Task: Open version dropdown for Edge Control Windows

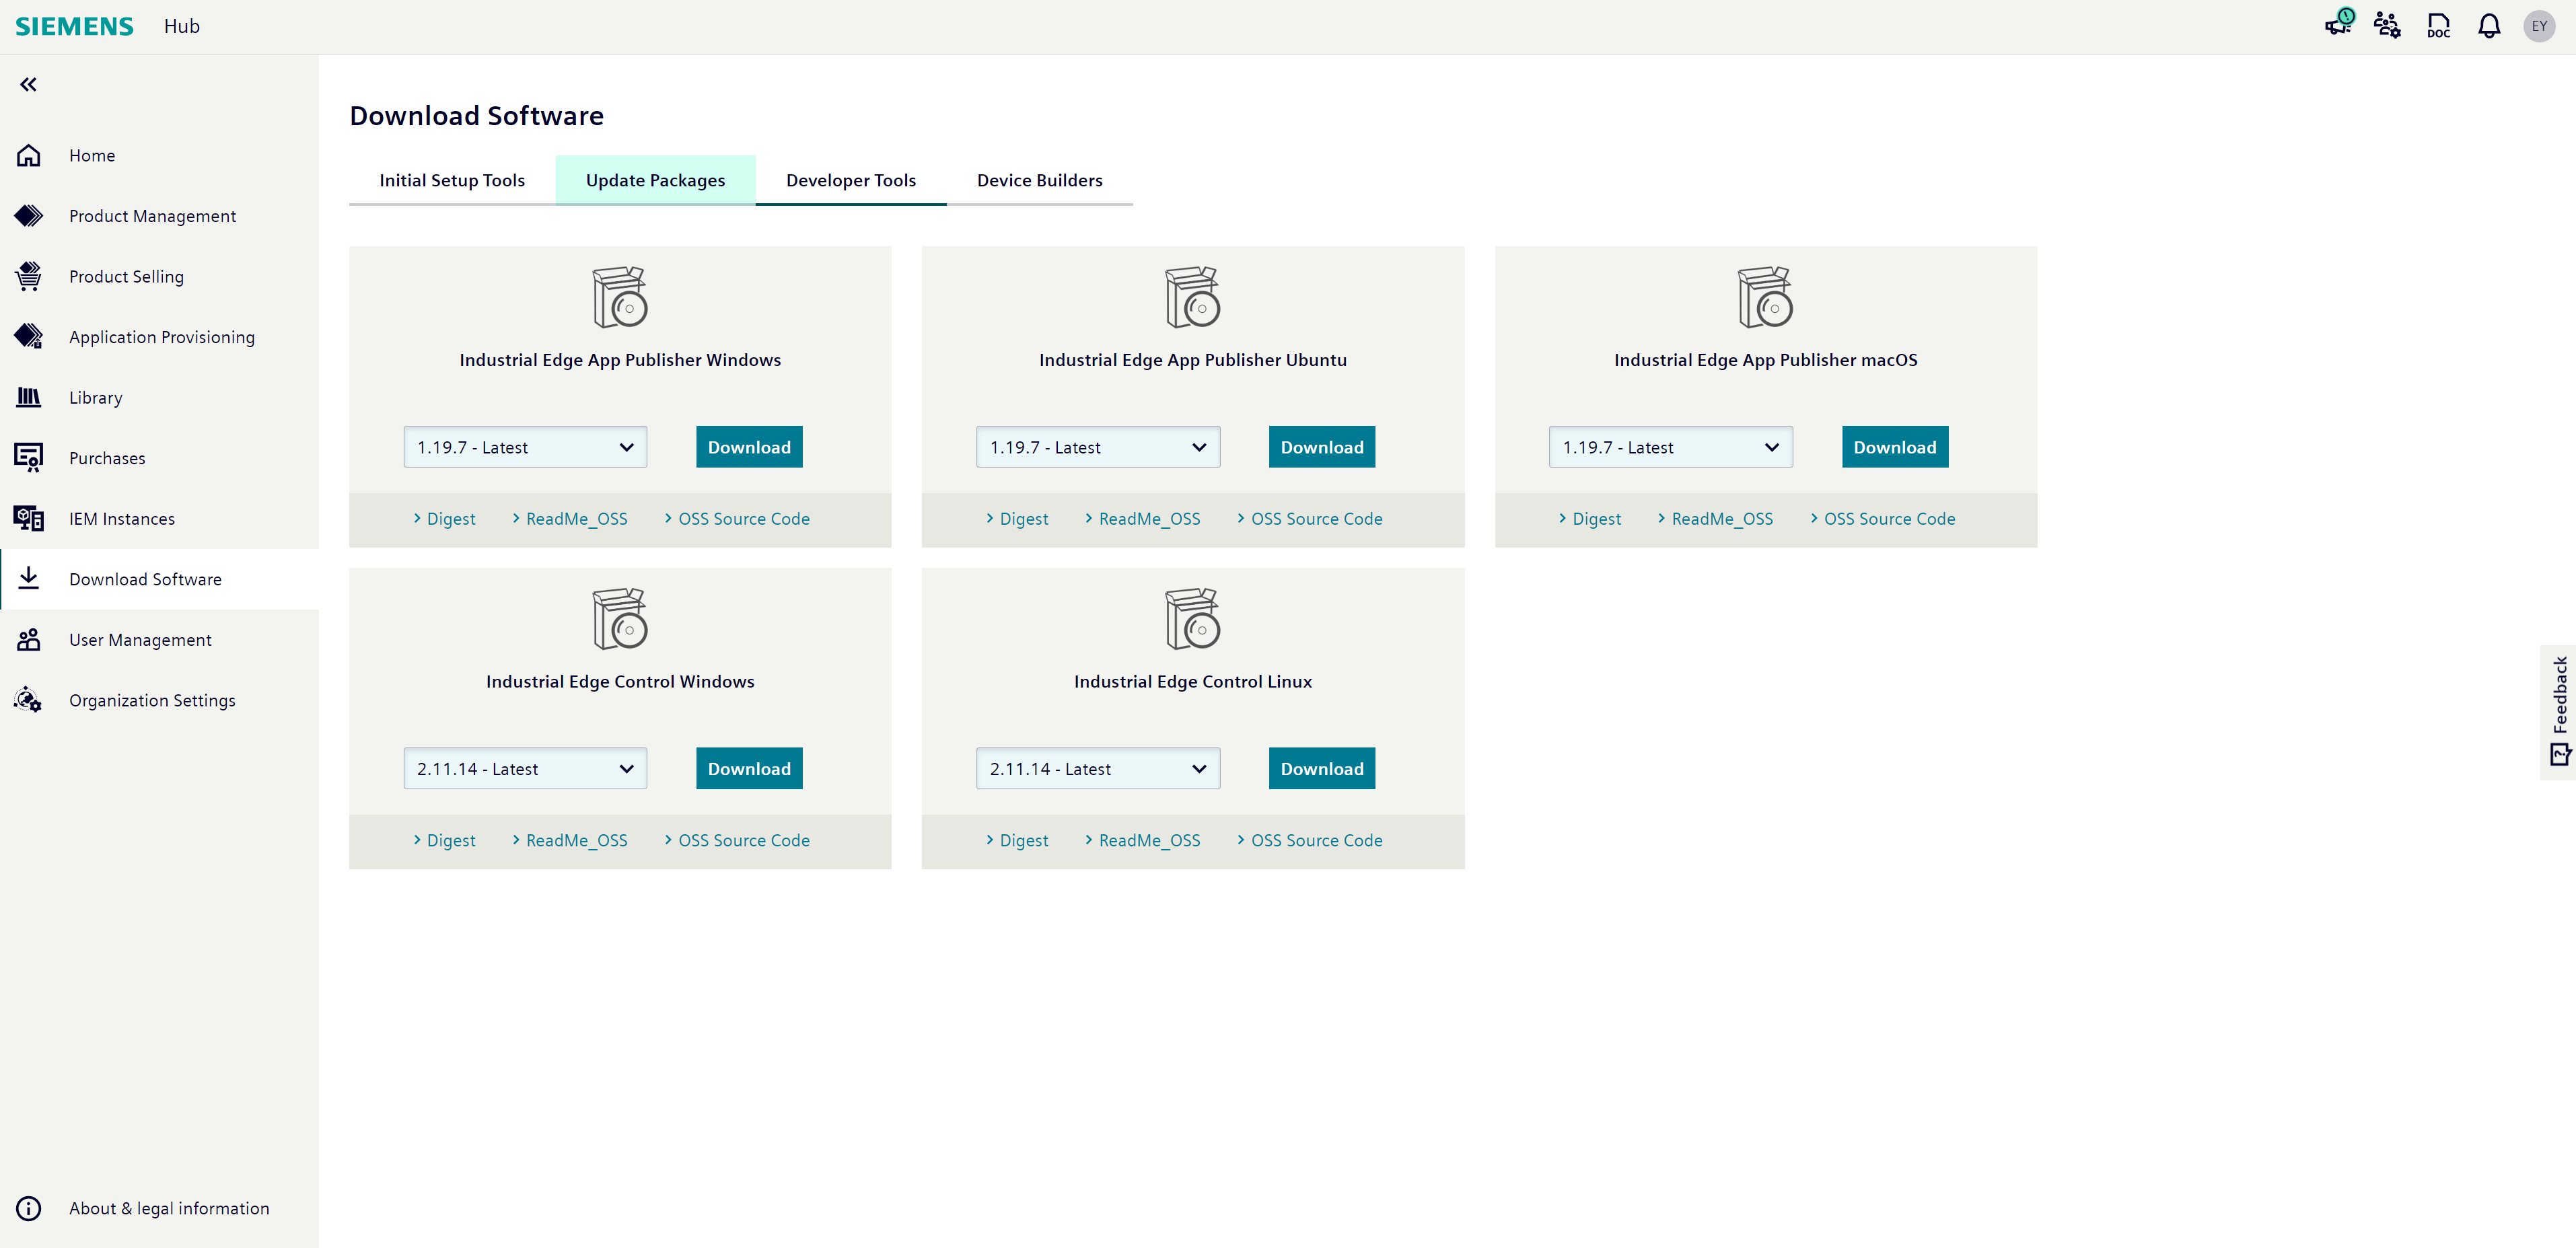Action: (x=525, y=768)
